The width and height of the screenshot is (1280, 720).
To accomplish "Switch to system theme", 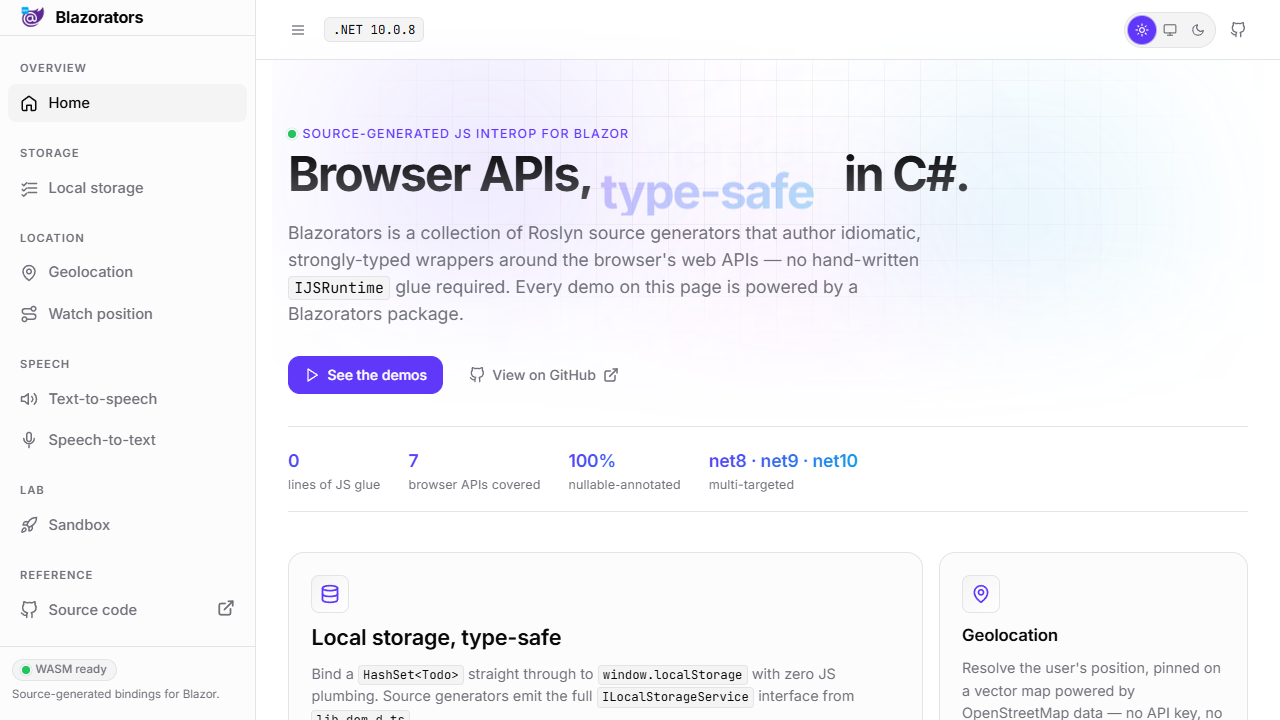I will point(1170,30).
